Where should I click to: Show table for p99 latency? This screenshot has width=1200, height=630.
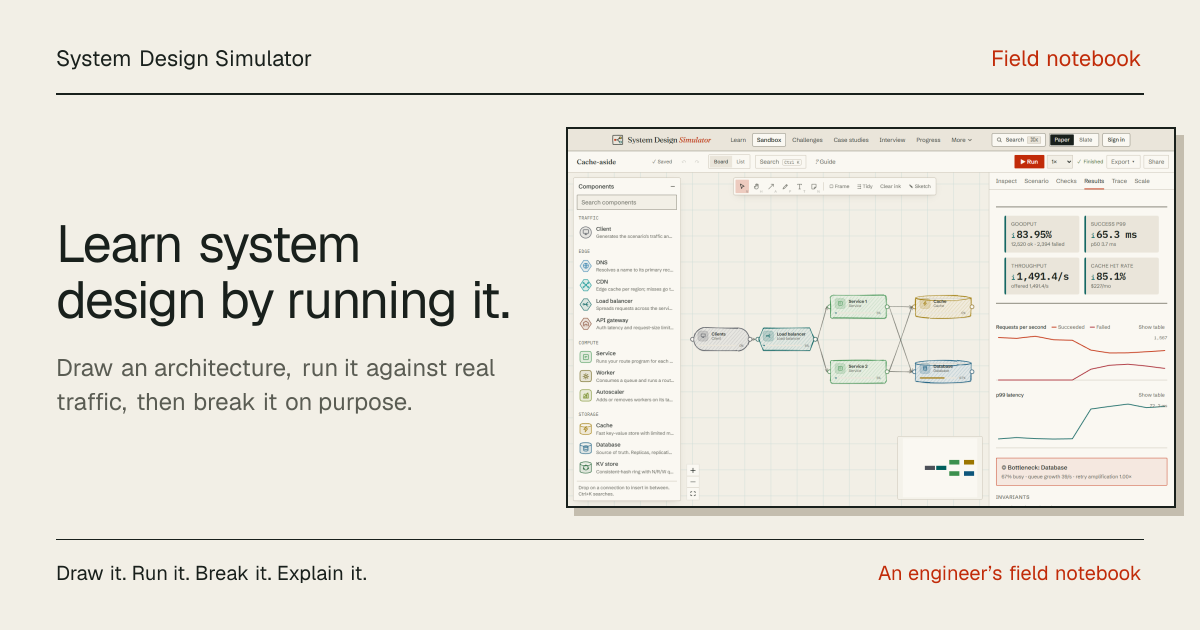[x=1152, y=395]
